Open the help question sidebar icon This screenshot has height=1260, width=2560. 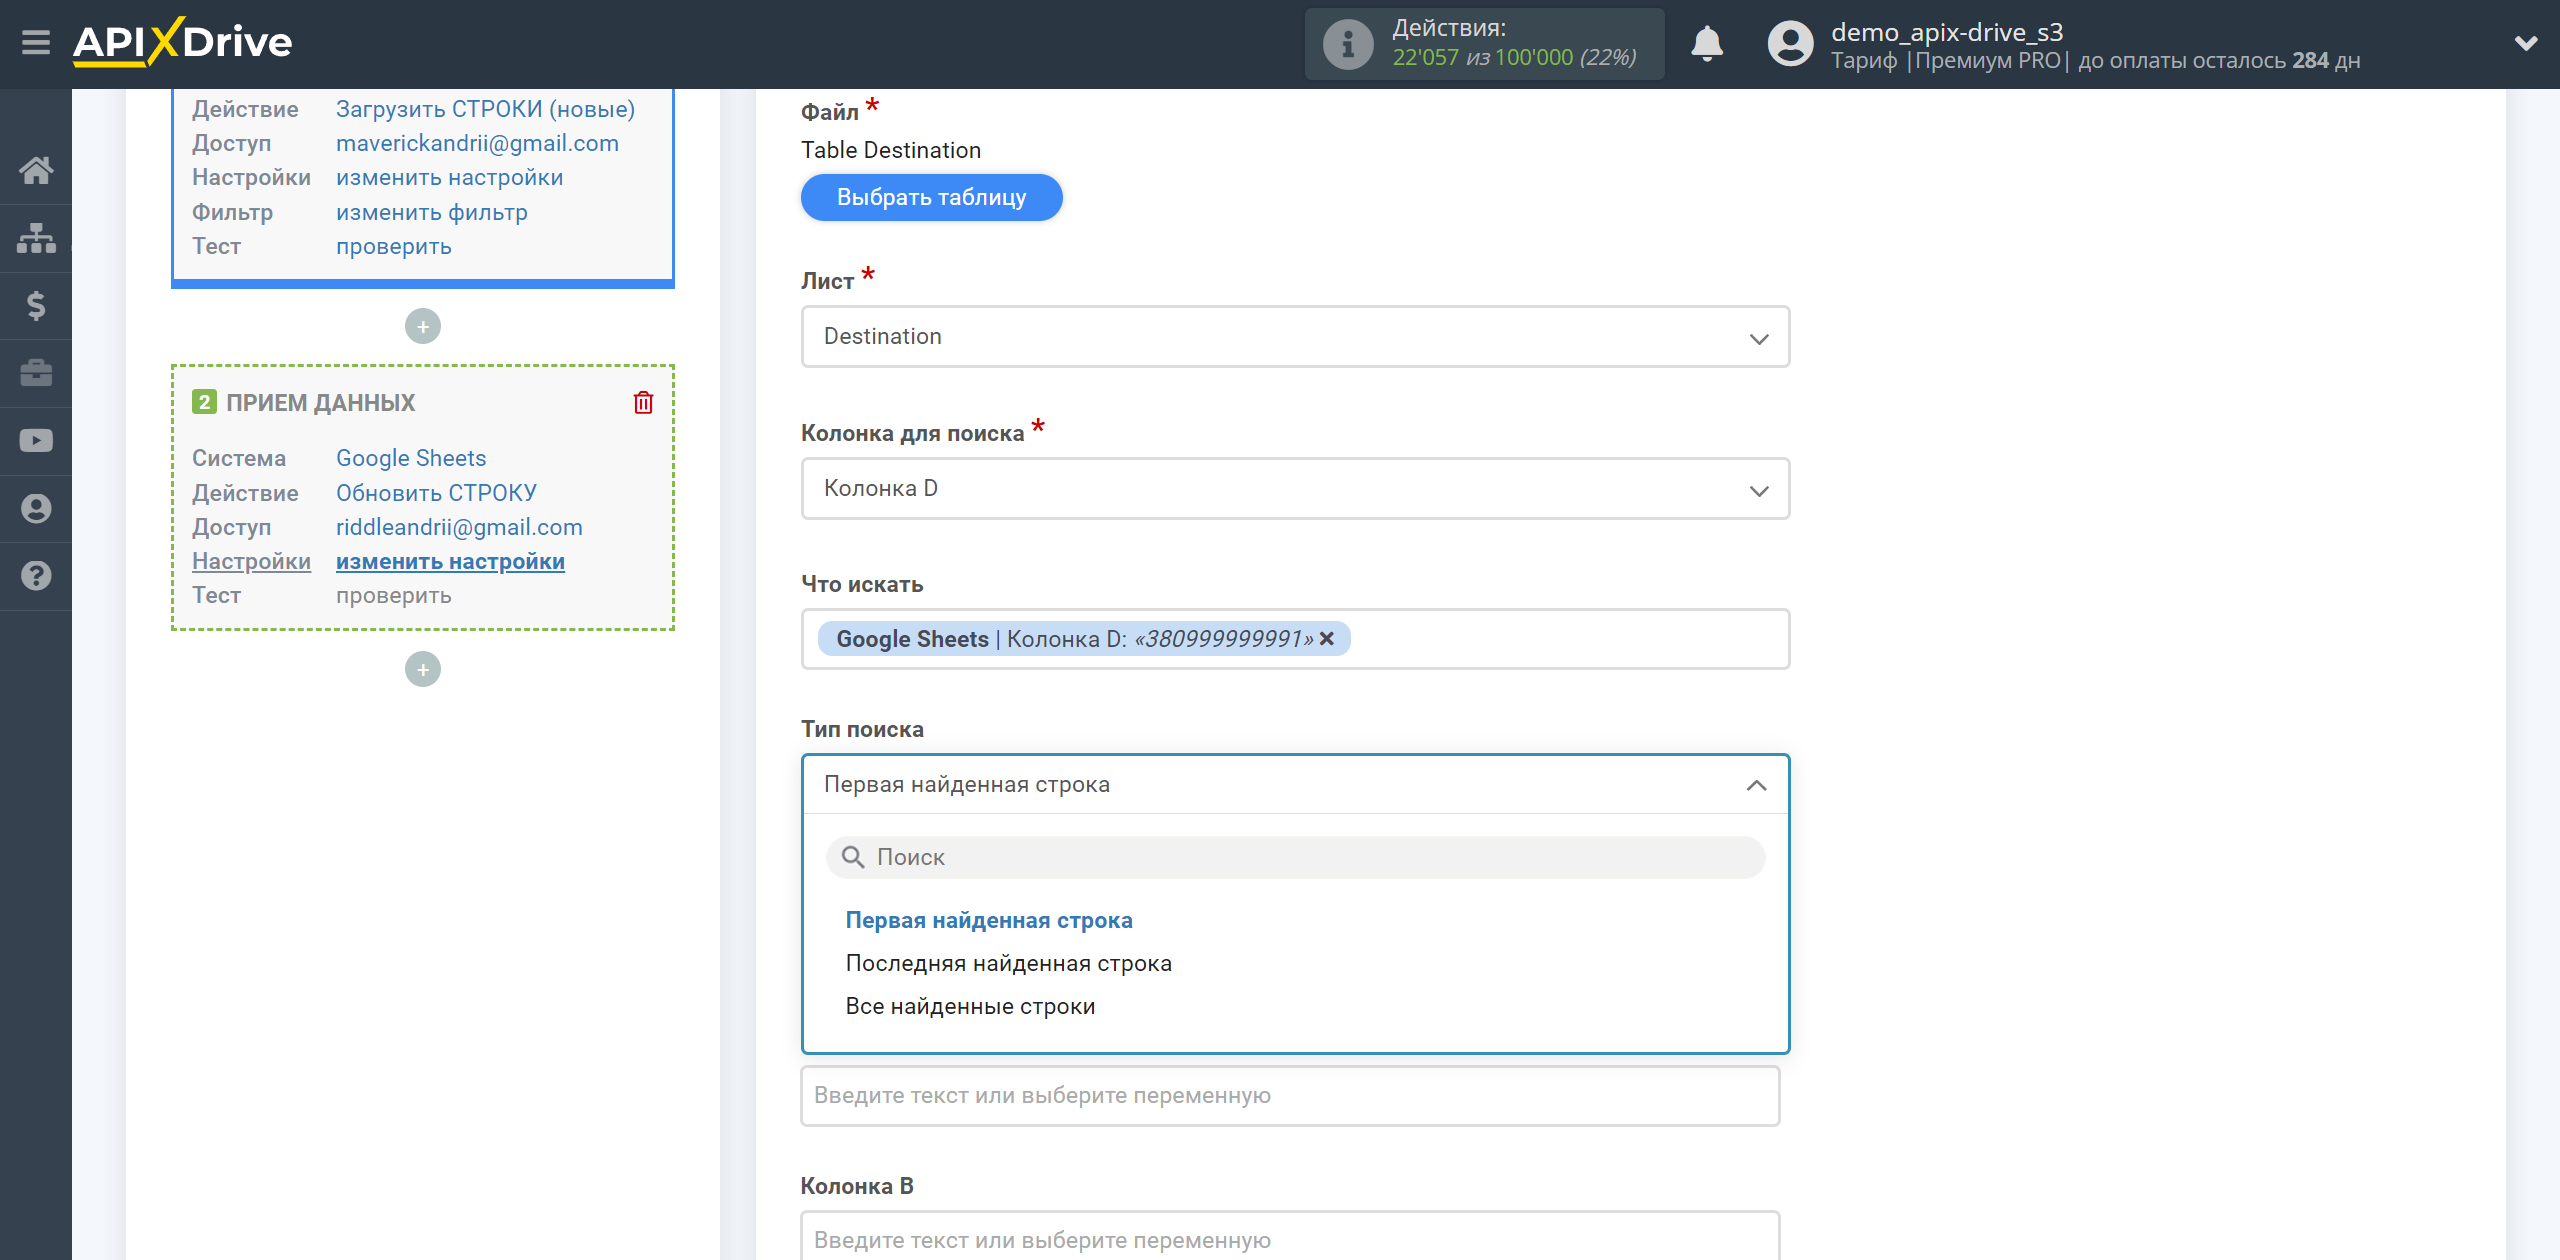click(36, 576)
